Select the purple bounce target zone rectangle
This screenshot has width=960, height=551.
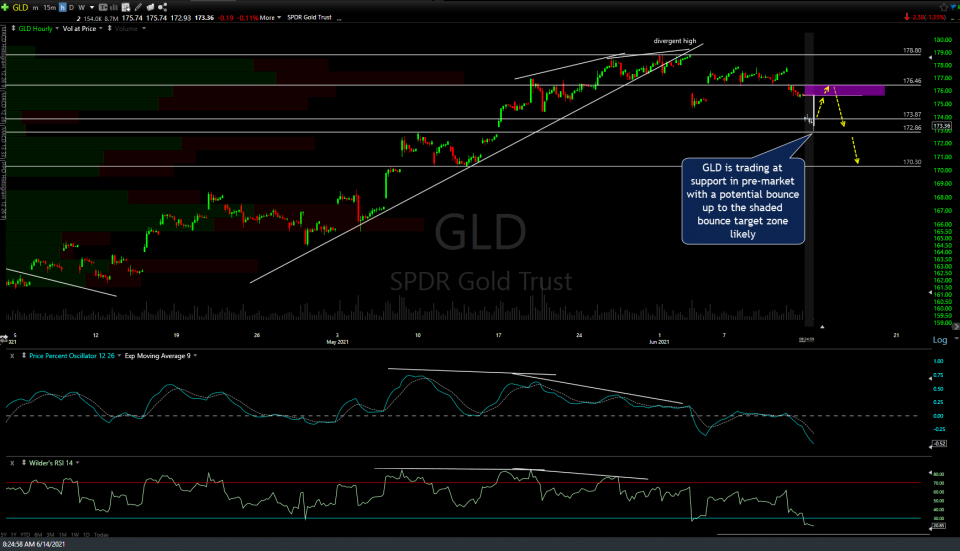click(x=844, y=91)
